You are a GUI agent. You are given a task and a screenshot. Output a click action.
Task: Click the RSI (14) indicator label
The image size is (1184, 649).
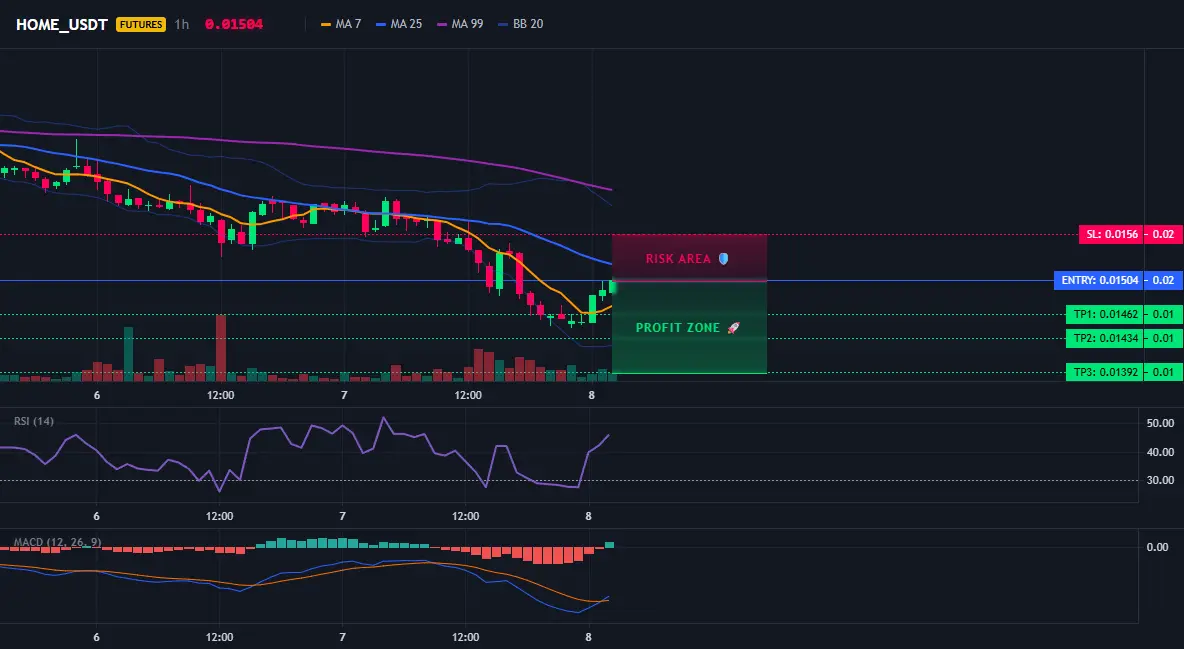pos(34,421)
